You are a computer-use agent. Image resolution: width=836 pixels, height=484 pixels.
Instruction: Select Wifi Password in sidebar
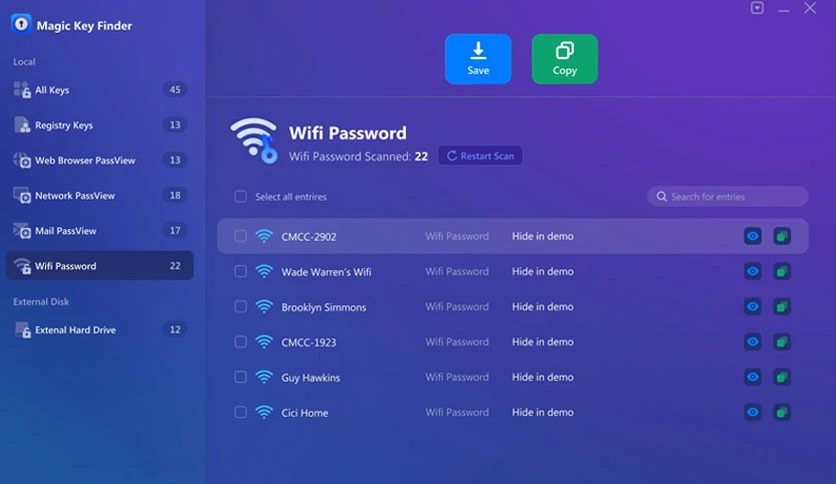coord(100,265)
